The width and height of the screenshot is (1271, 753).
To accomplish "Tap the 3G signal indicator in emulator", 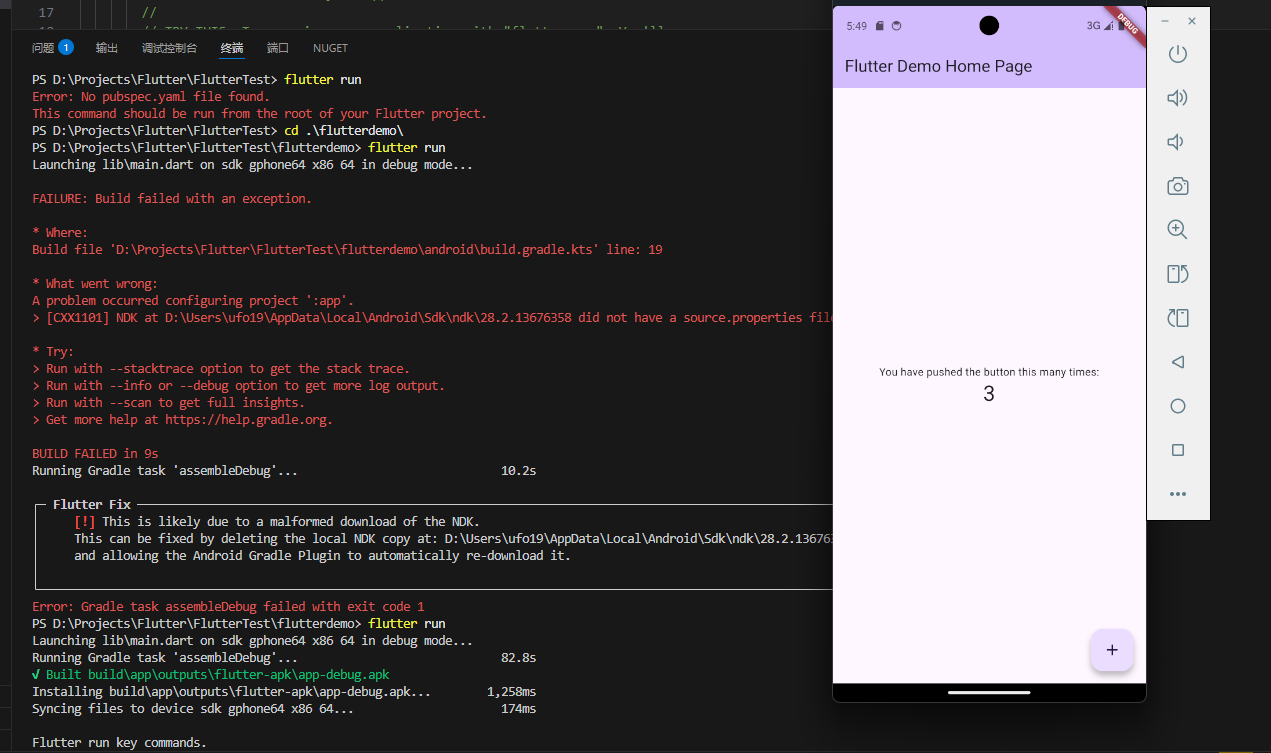I will pos(1094,26).
